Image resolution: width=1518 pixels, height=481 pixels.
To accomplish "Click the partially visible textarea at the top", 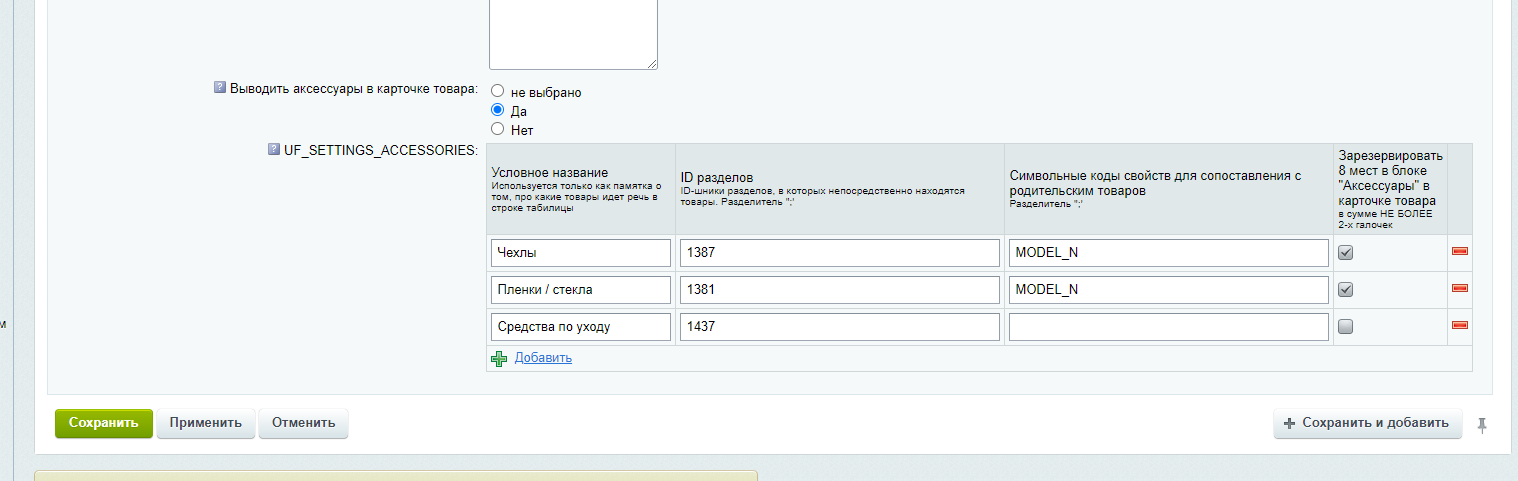I will (x=573, y=34).
